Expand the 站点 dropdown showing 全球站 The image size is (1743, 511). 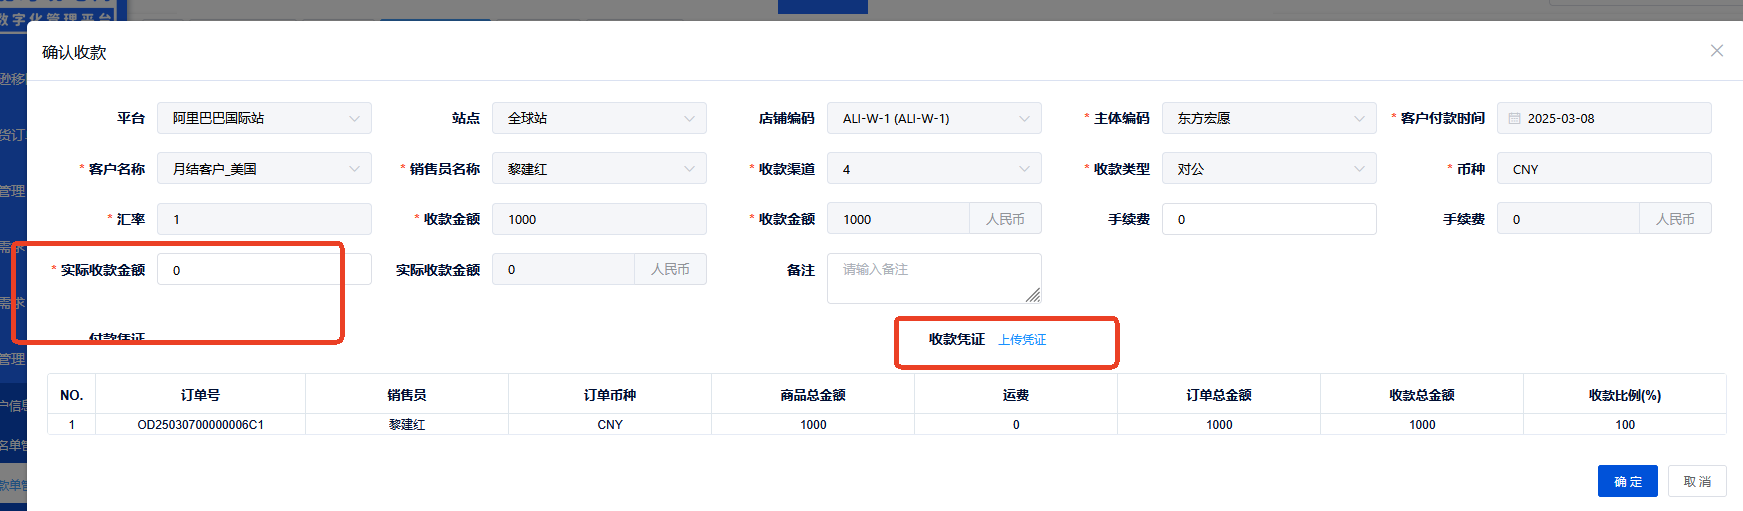(599, 118)
